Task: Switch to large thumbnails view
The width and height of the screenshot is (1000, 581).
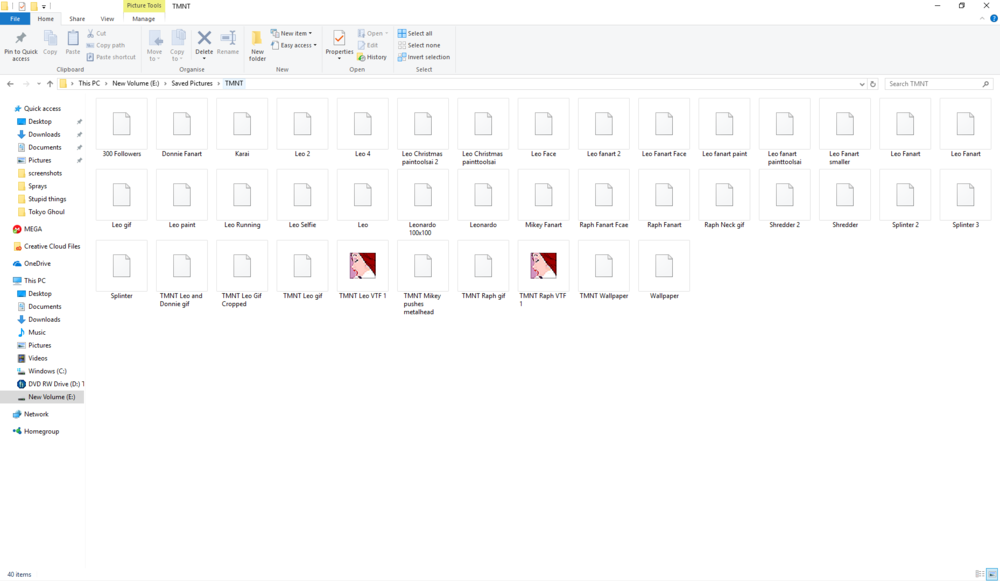Action: (992, 574)
